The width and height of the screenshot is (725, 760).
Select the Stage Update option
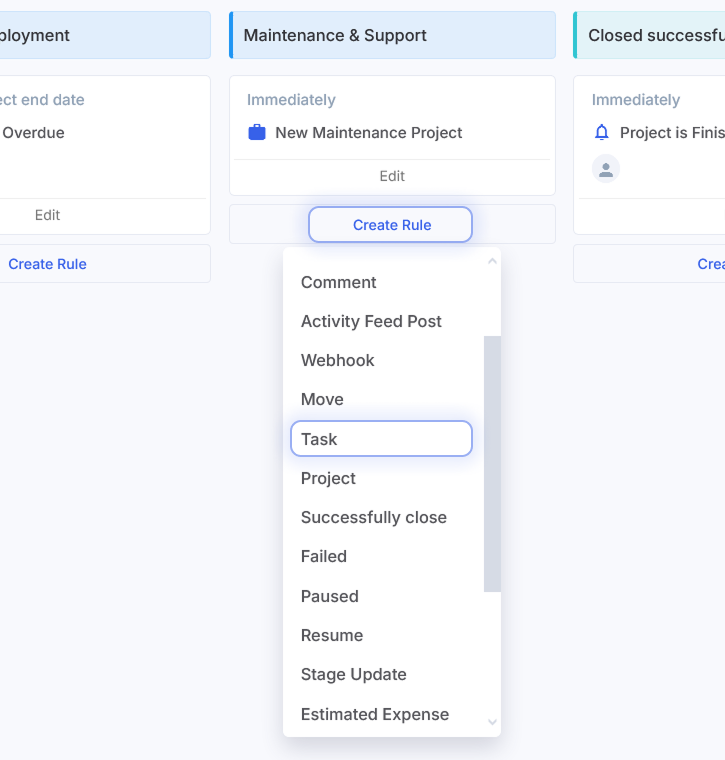(x=354, y=674)
